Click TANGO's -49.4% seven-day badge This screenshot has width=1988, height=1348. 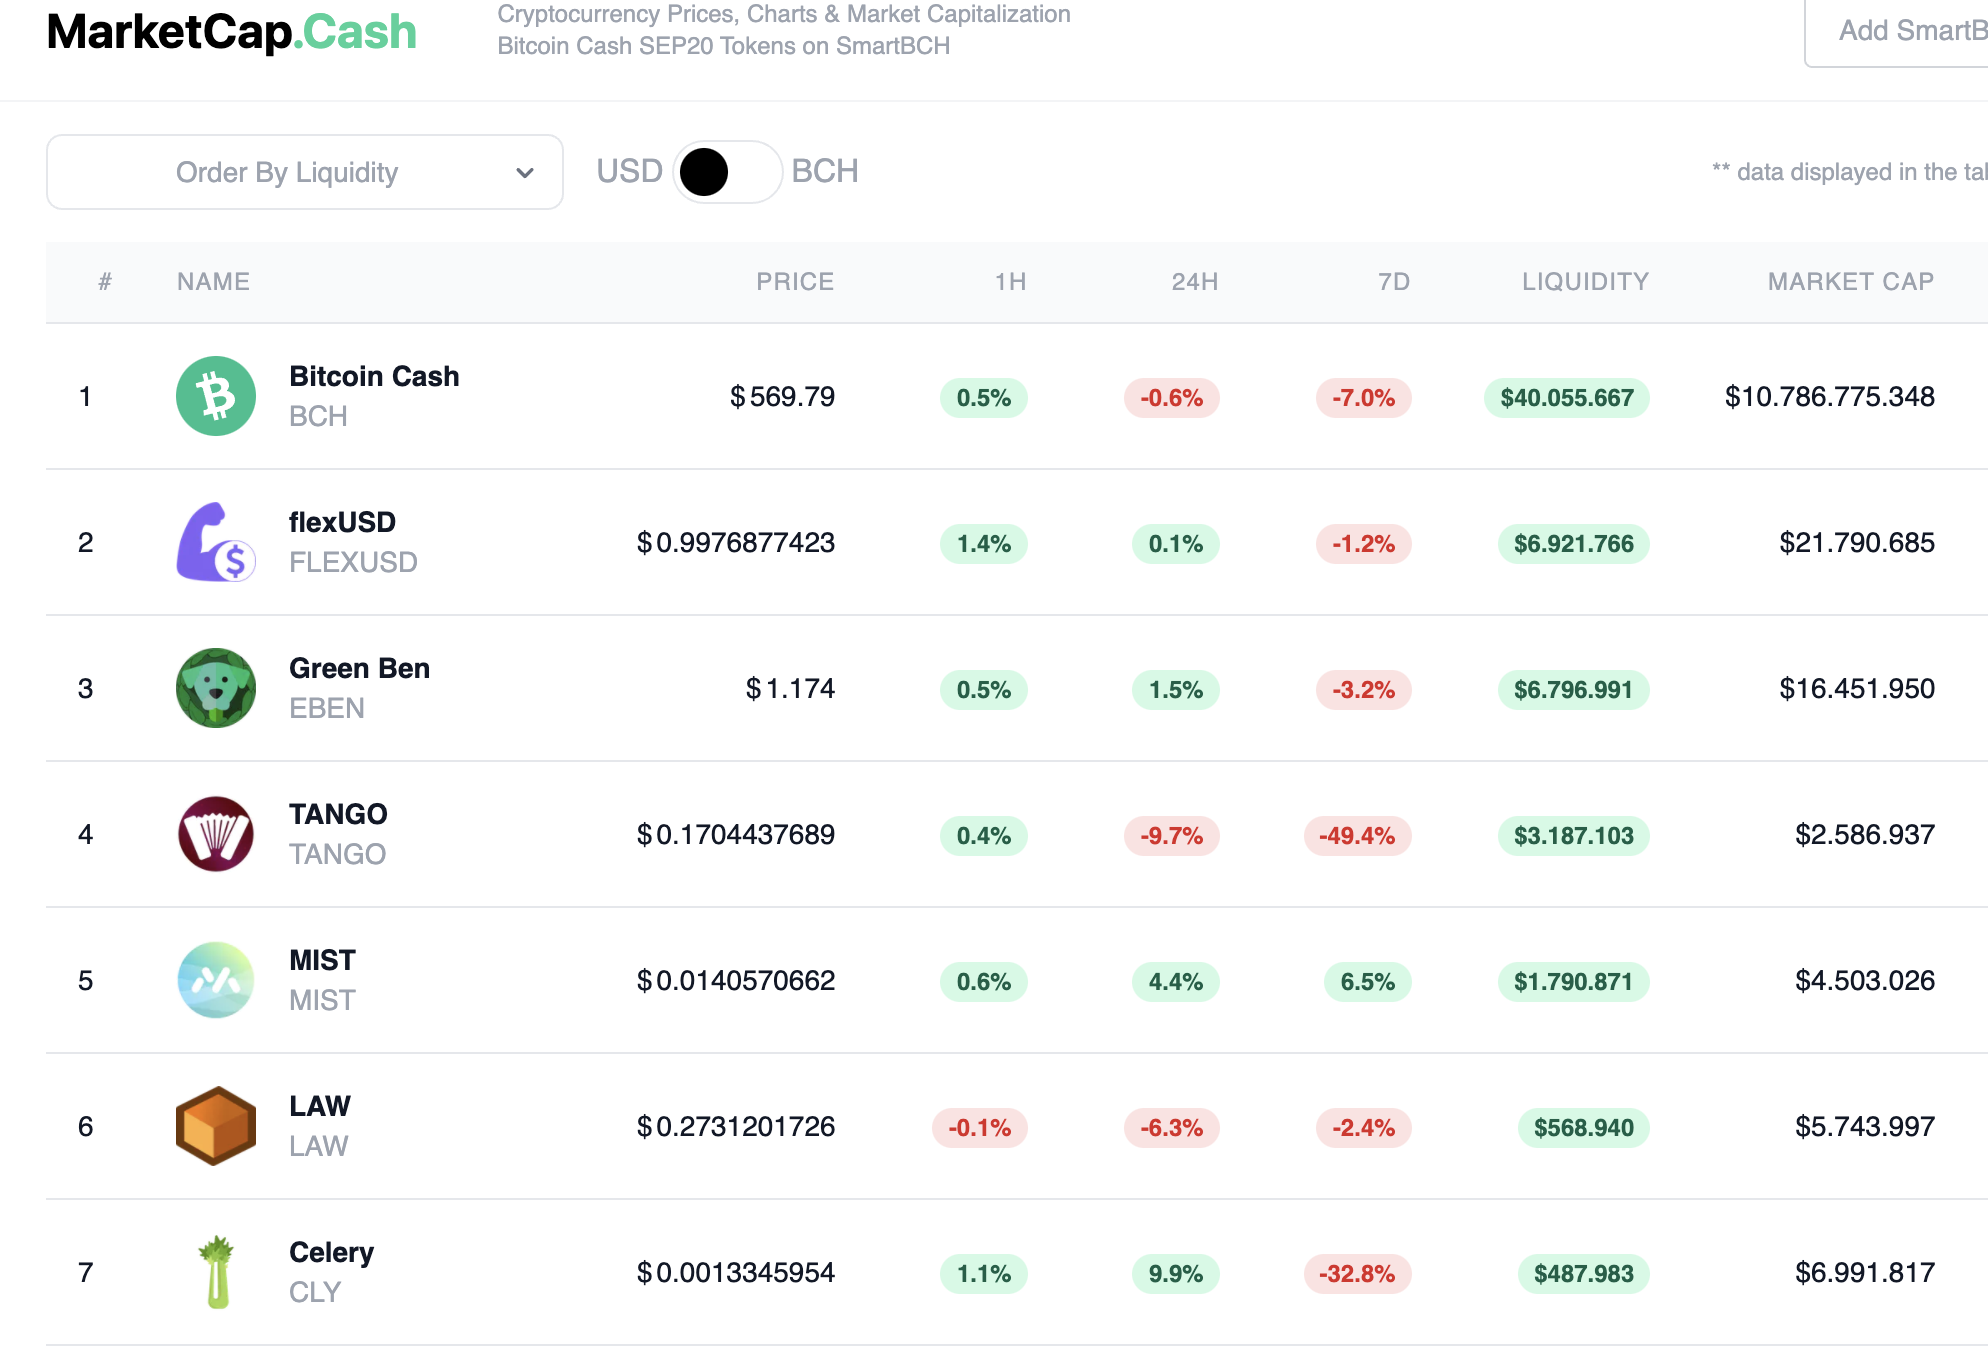tap(1357, 836)
